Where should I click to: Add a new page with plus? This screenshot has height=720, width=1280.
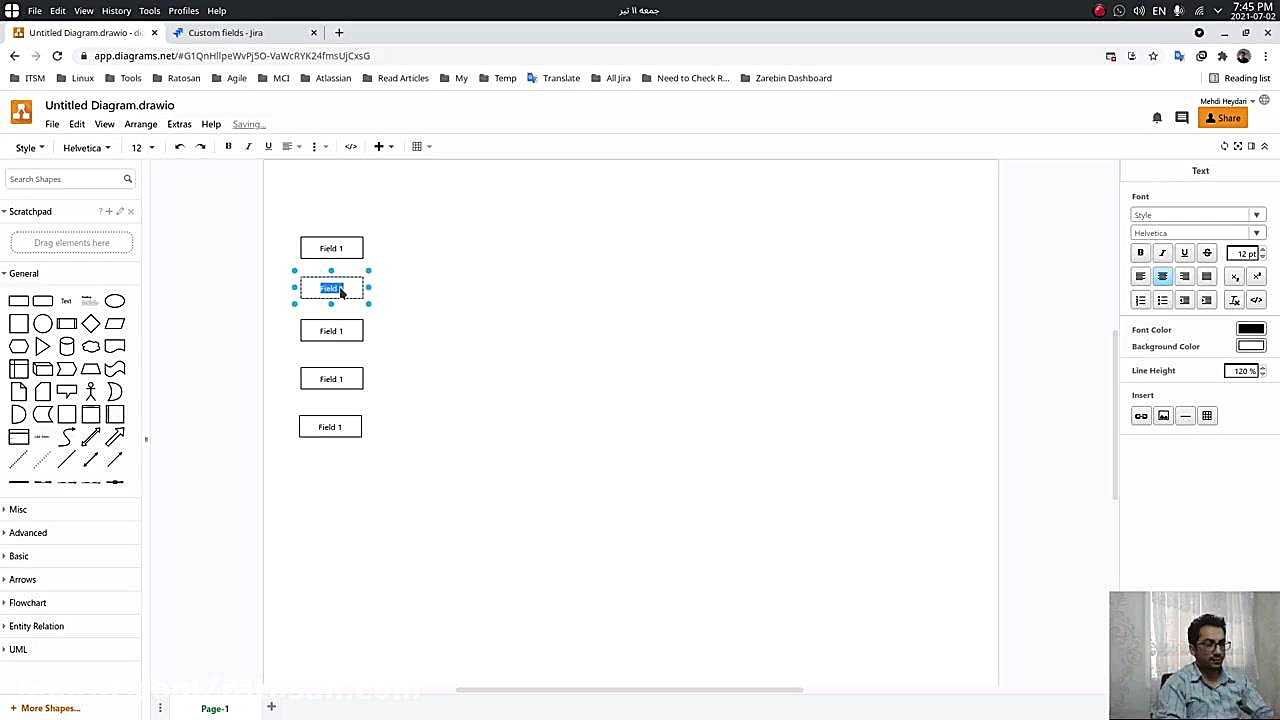(x=271, y=708)
